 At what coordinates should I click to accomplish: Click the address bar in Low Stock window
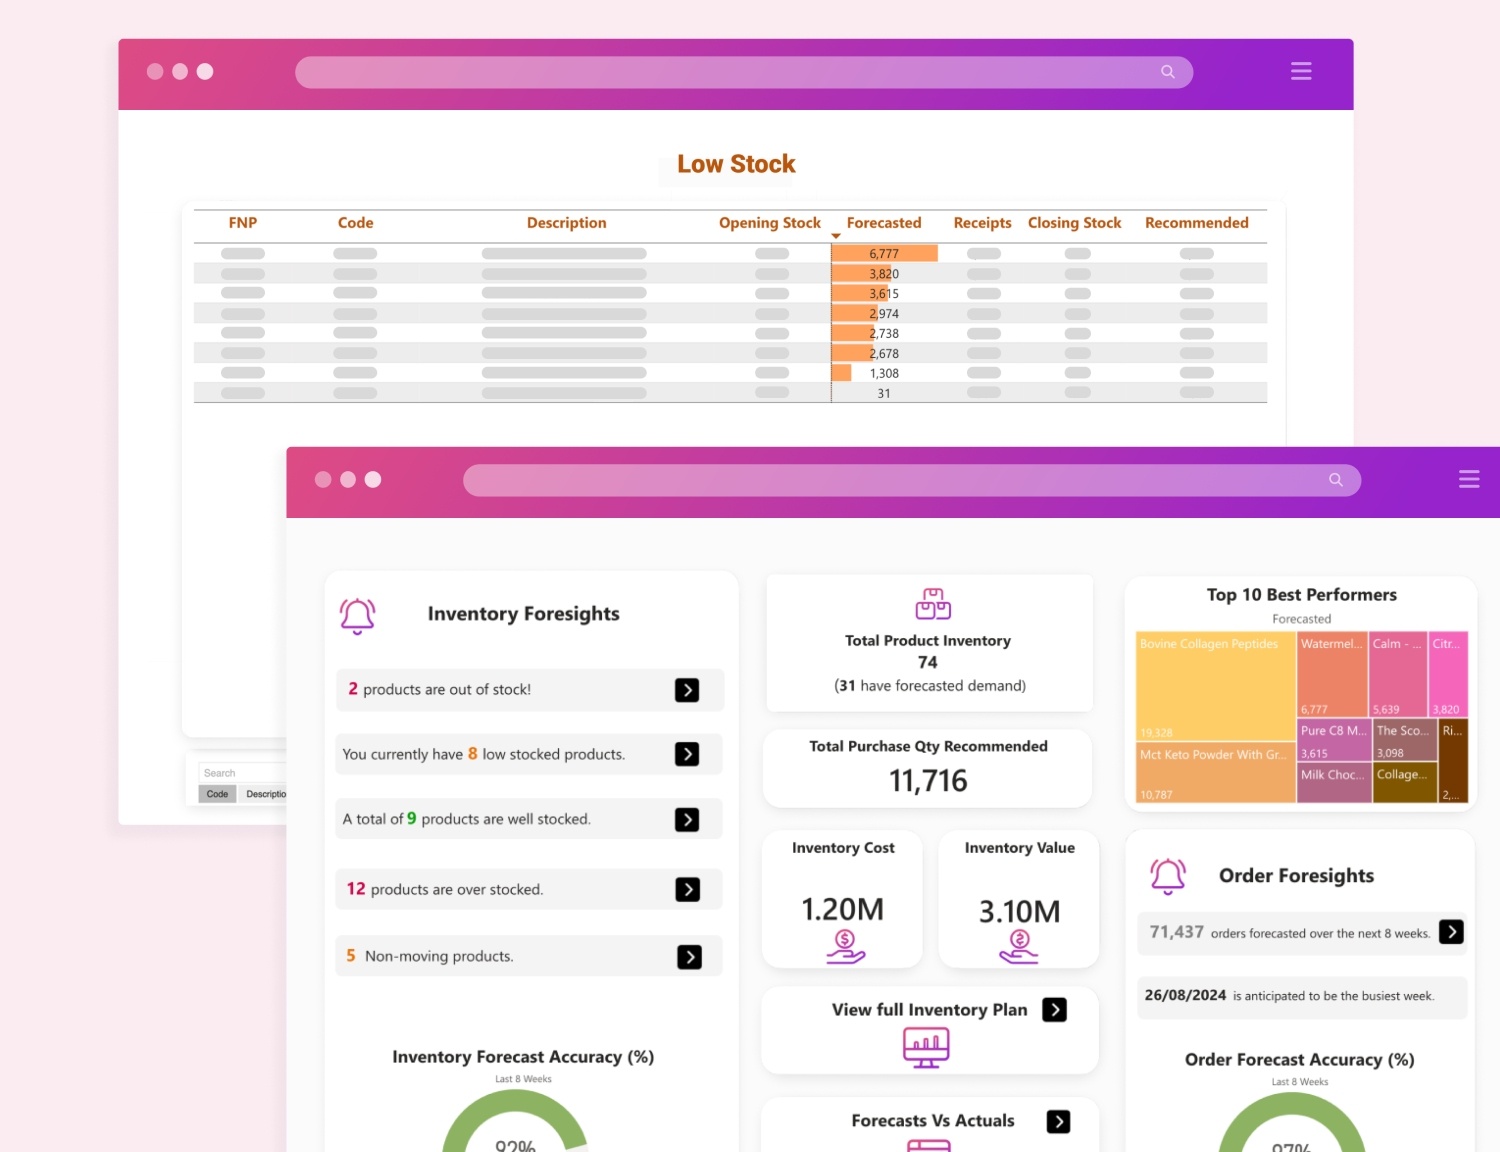(x=744, y=72)
